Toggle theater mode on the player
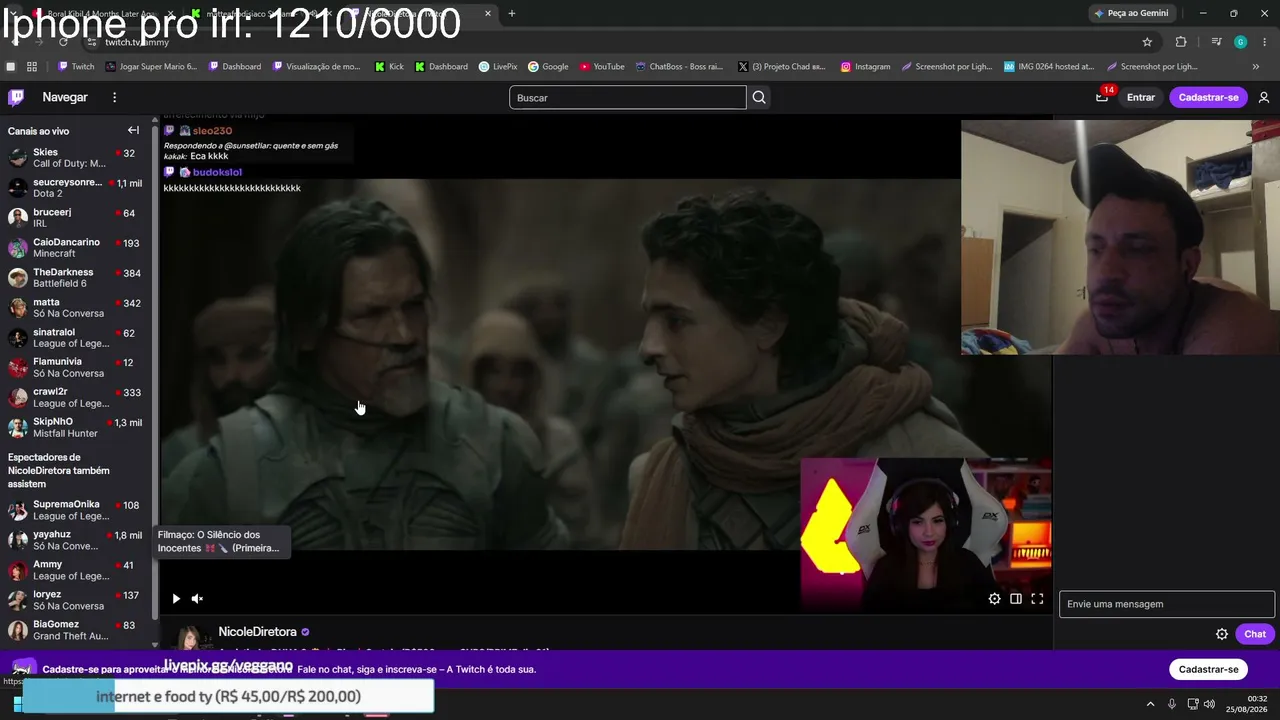The image size is (1280, 720). (x=1015, y=599)
